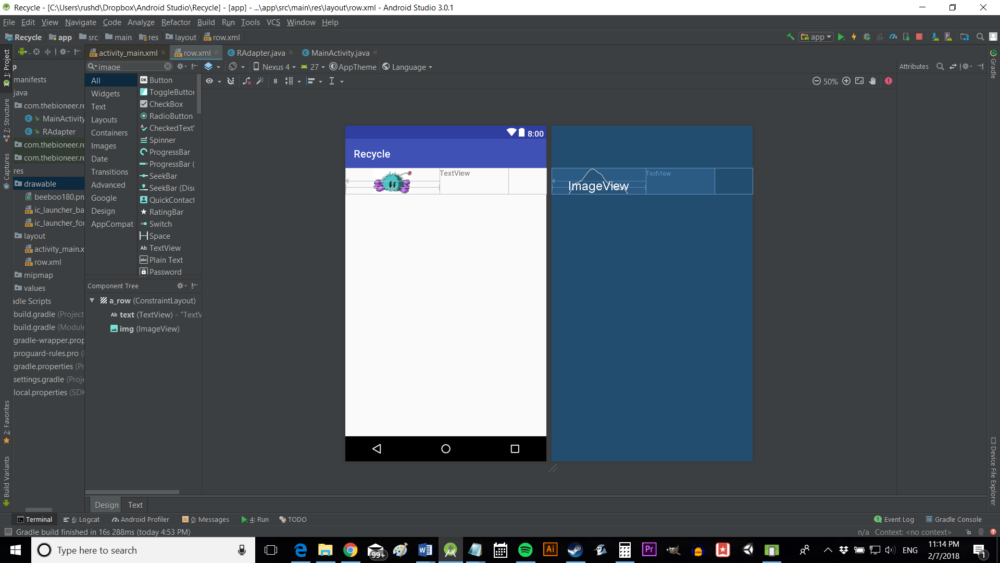Image resolution: width=1000 pixels, height=563 pixels.
Task: Zoom out the layout with minus icon
Action: [x=816, y=81]
